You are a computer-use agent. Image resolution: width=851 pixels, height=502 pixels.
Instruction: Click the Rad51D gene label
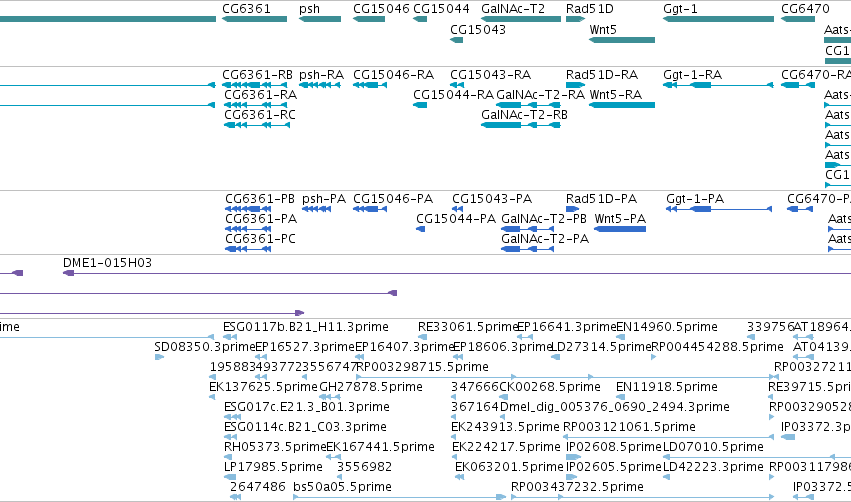pyautogui.click(x=589, y=9)
